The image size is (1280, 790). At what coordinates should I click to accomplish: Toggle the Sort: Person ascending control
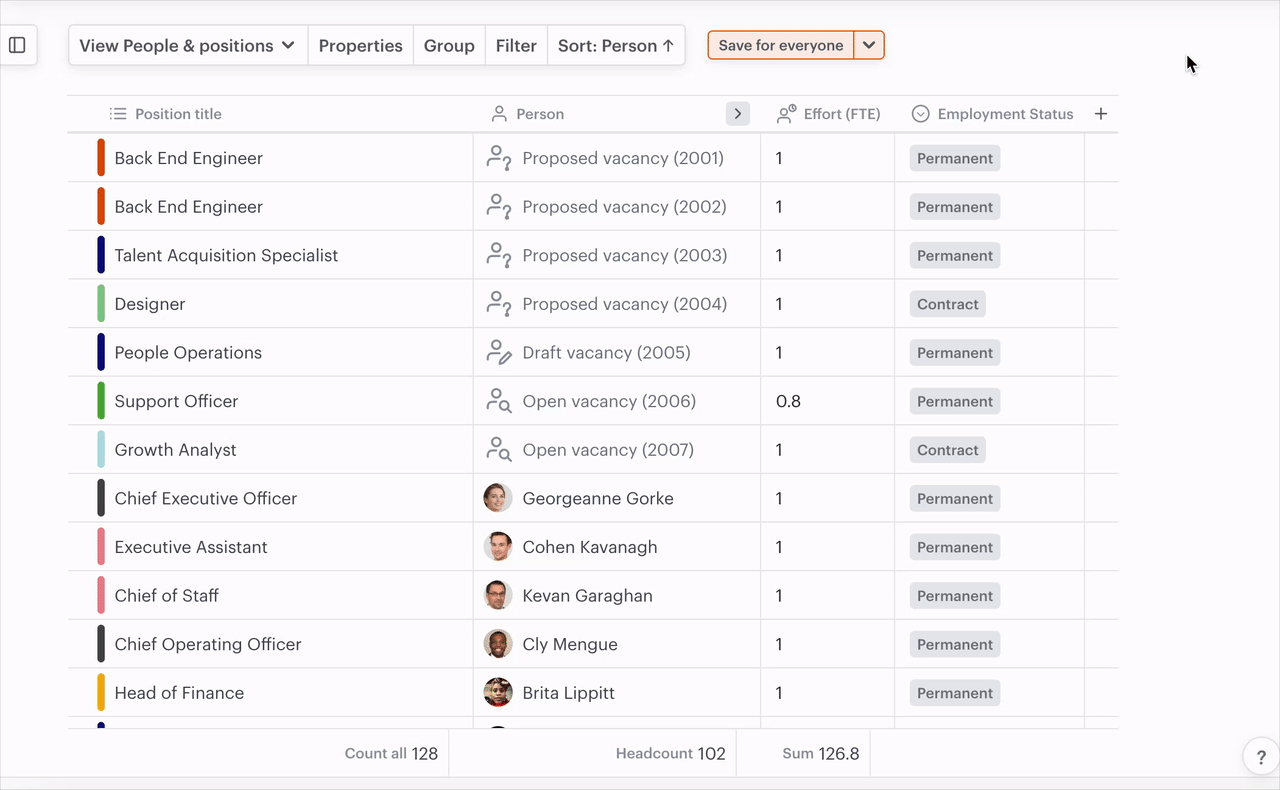(616, 46)
